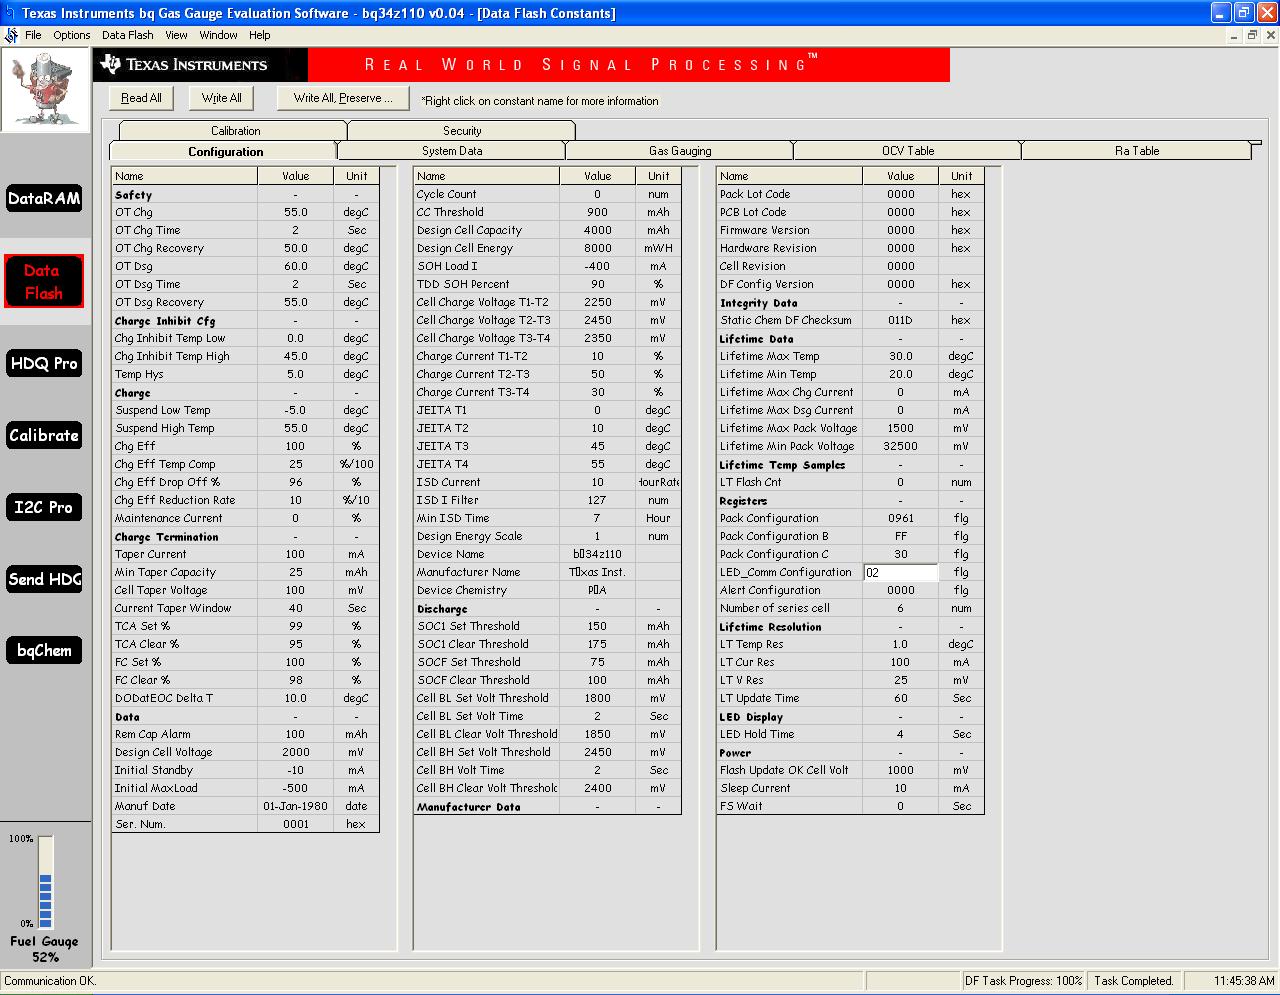Image resolution: width=1280 pixels, height=995 pixels.
Task: Open the Help menu
Action: click(260, 35)
